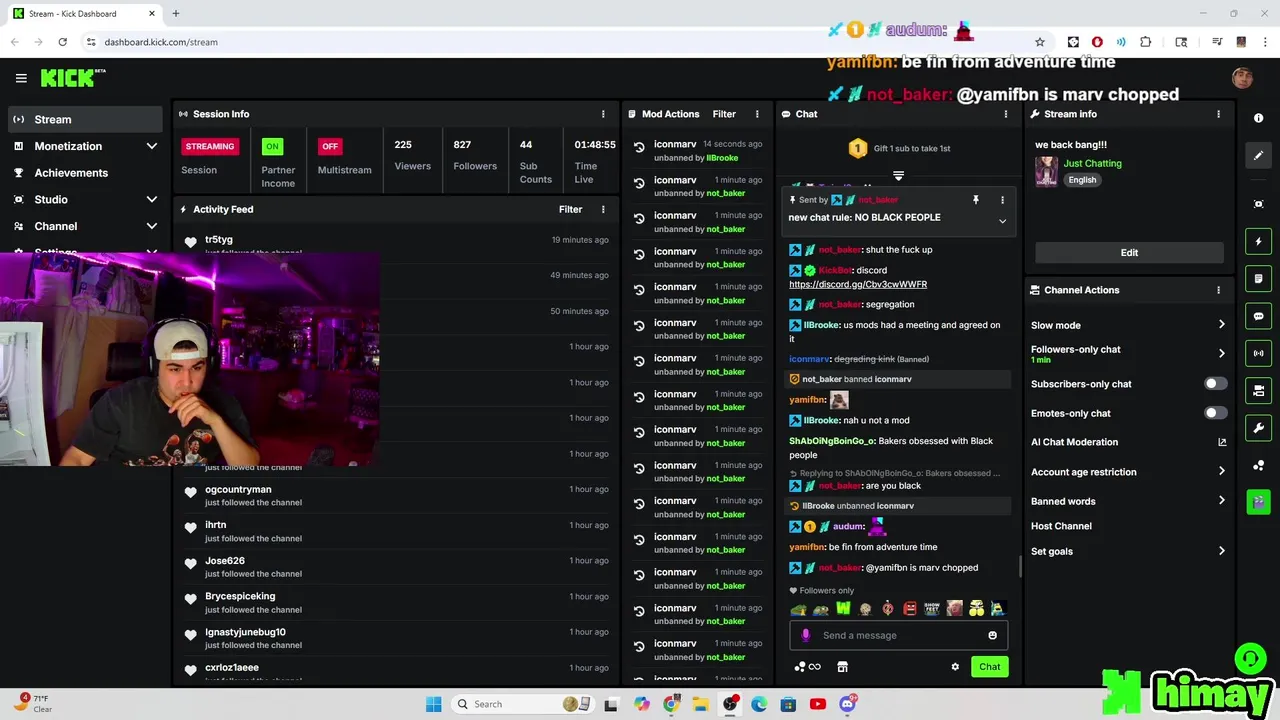This screenshot has width=1280, height=720.
Task: Open the Chat panel three-dot menu
Action: coord(1006,114)
